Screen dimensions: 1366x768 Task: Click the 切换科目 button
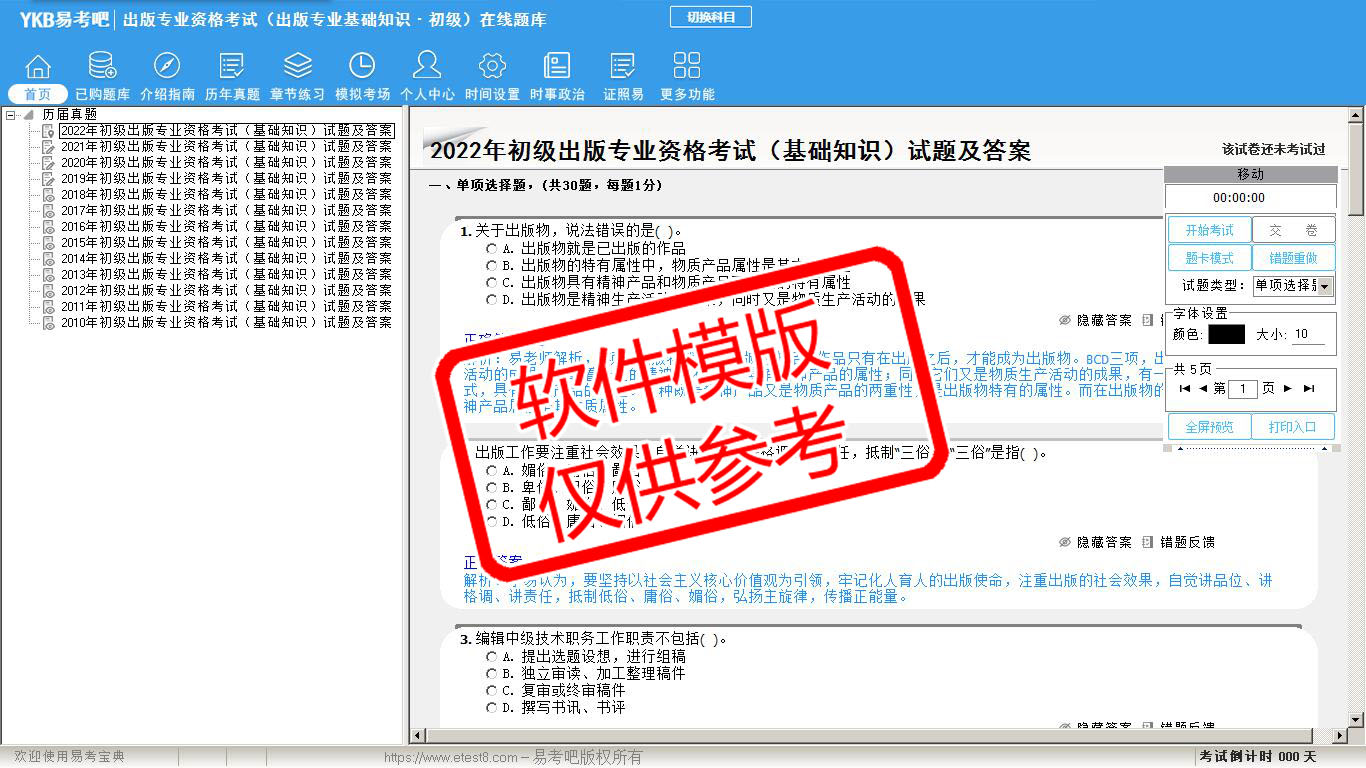coord(710,17)
